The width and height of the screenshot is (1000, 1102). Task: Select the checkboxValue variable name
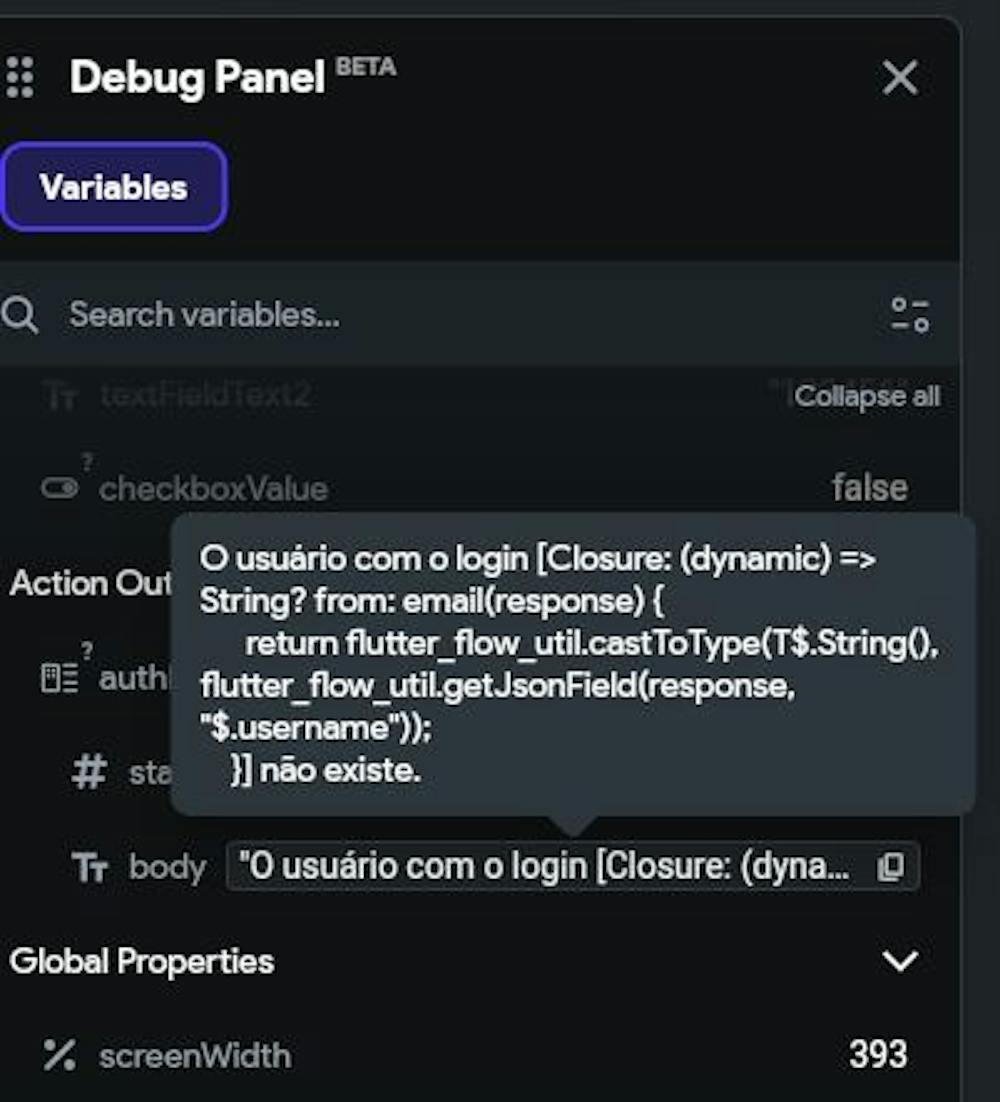click(213, 489)
